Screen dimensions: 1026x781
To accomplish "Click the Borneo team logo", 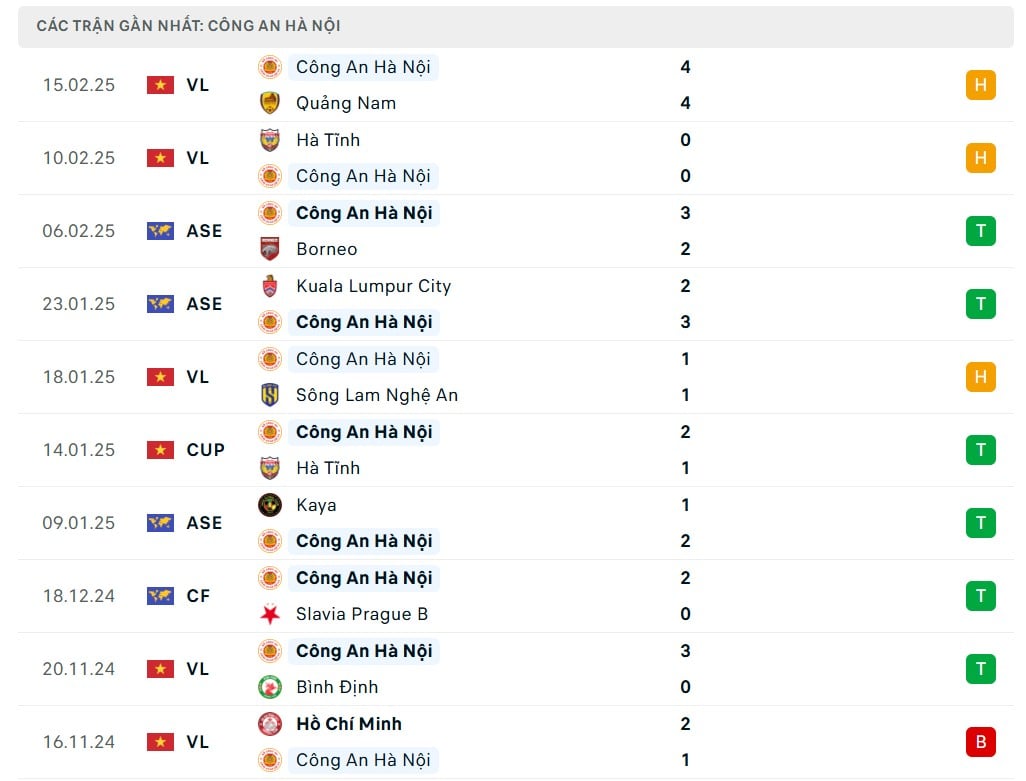I will point(270,249).
